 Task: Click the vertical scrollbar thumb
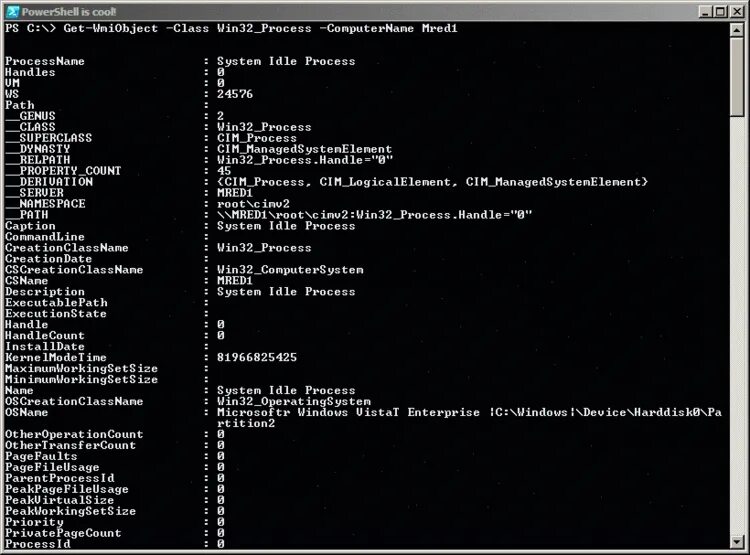[x=737, y=77]
